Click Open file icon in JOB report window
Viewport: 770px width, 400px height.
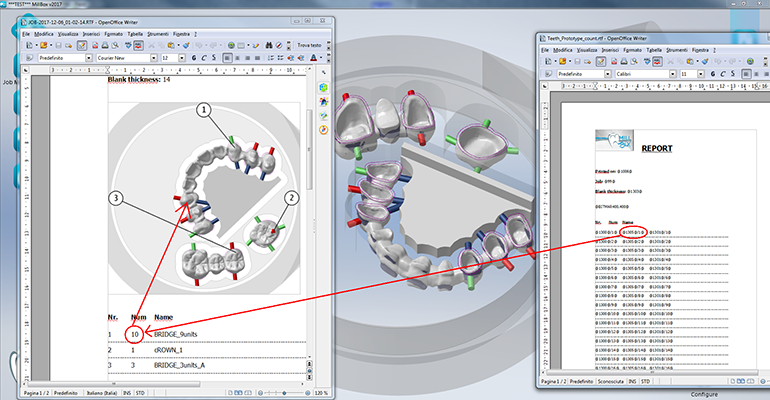(44, 45)
